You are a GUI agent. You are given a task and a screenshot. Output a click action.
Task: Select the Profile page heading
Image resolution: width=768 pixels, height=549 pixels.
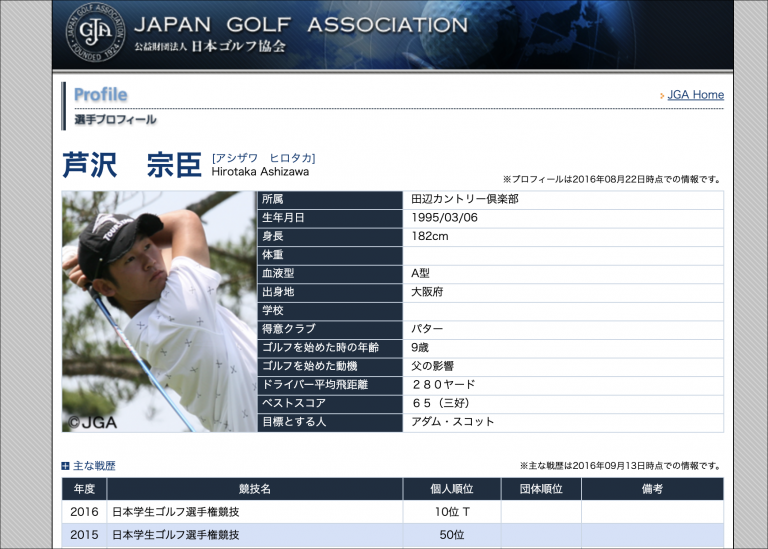(x=100, y=95)
